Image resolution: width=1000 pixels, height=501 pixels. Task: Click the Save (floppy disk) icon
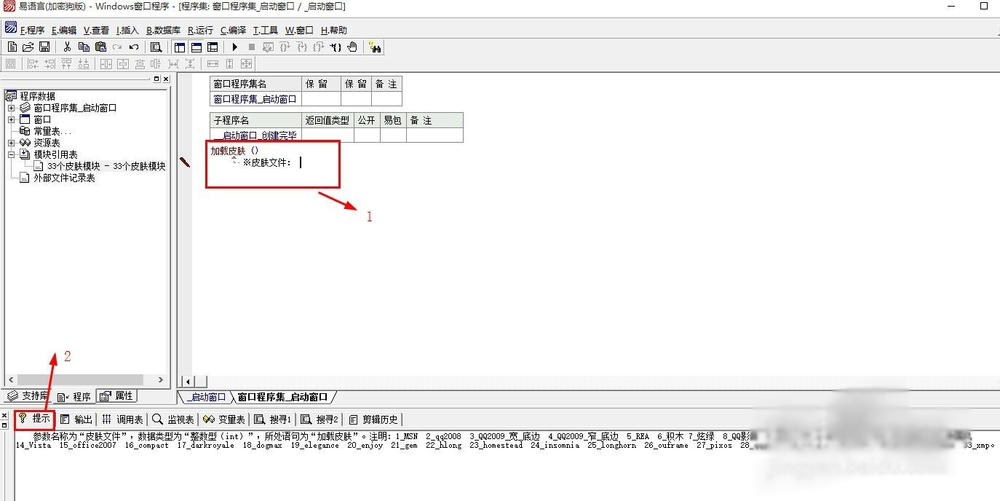click(44, 47)
